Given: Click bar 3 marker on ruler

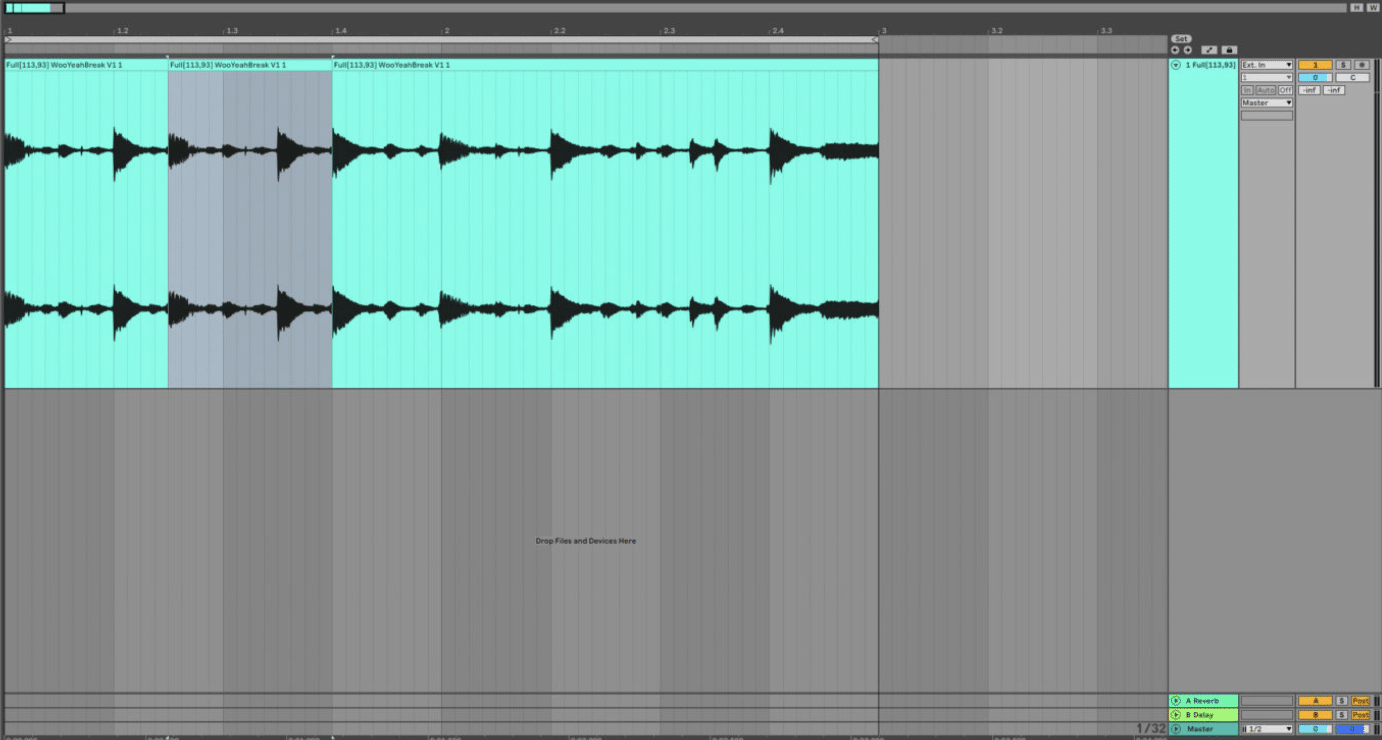Looking at the screenshot, I should [882, 31].
